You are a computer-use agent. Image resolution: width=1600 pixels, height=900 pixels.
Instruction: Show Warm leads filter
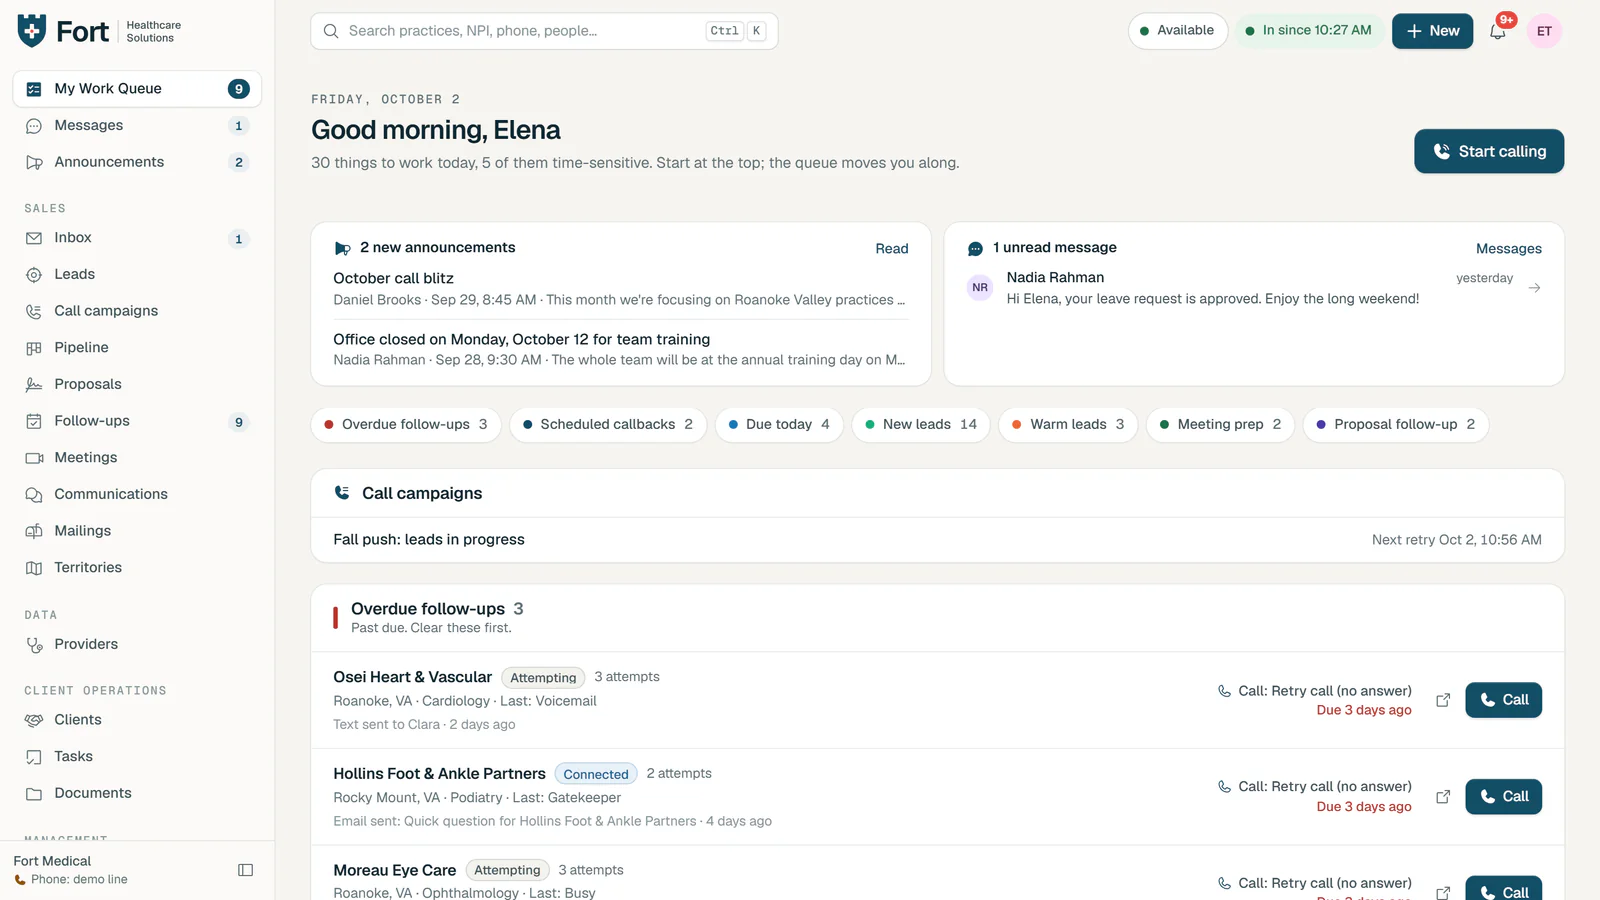tap(1068, 425)
